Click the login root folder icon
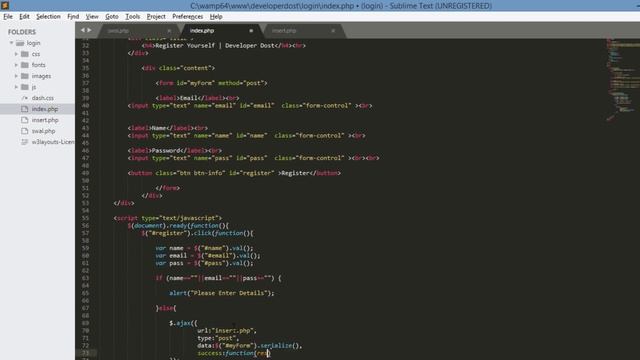 pos(20,43)
